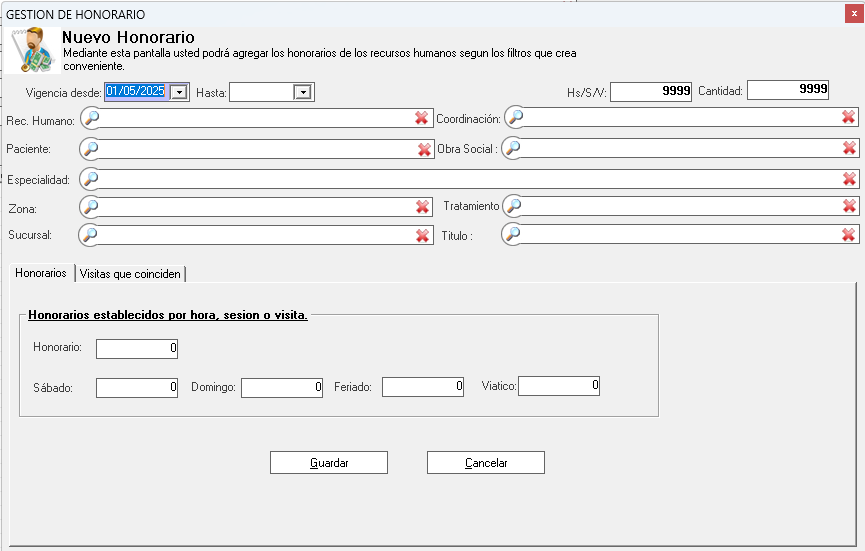Open the Sucursal search magnifier
The image size is (865, 551).
[91, 235]
